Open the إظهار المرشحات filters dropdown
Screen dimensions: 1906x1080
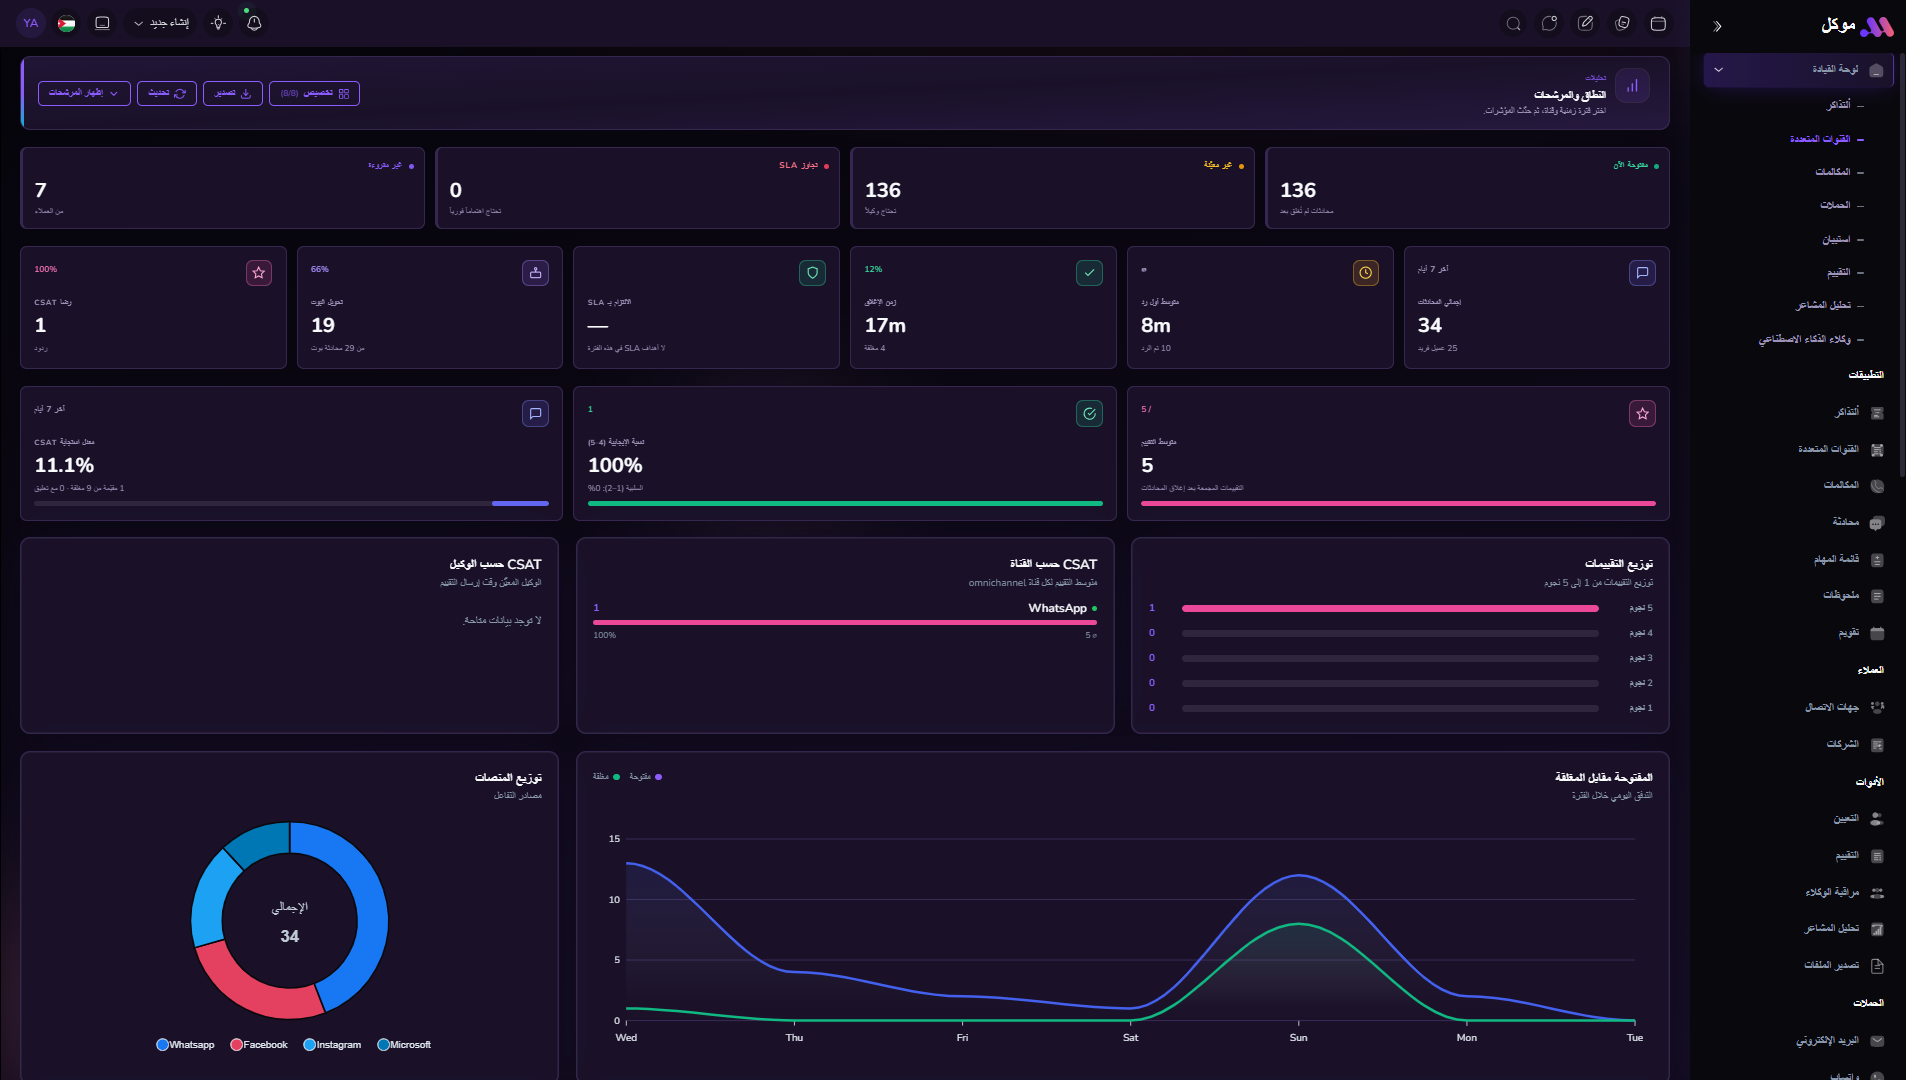[x=84, y=93]
